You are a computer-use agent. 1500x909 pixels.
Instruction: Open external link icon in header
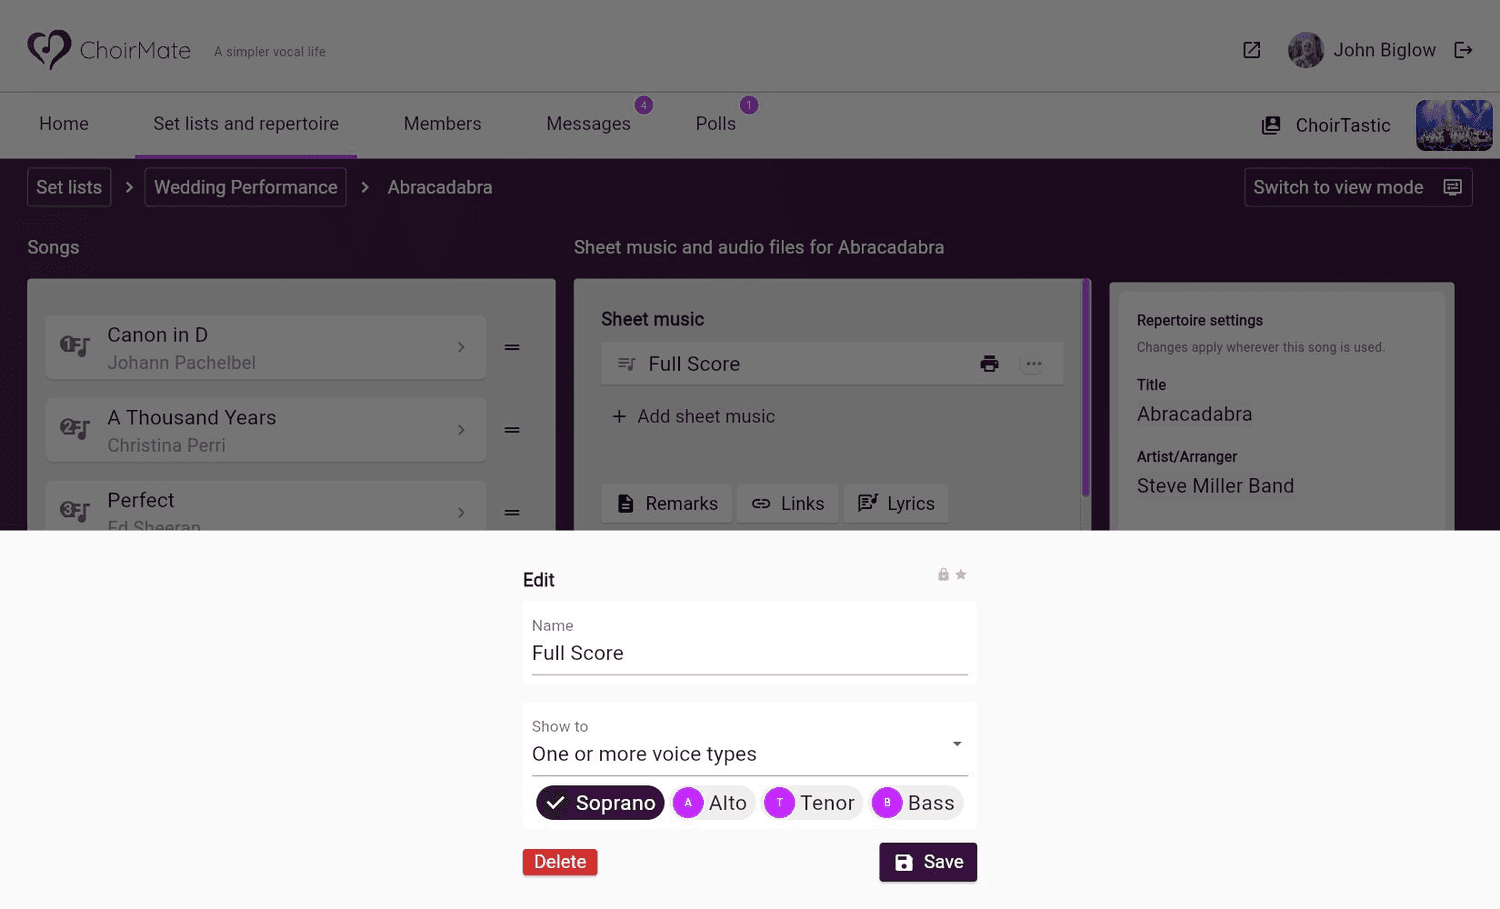point(1251,50)
